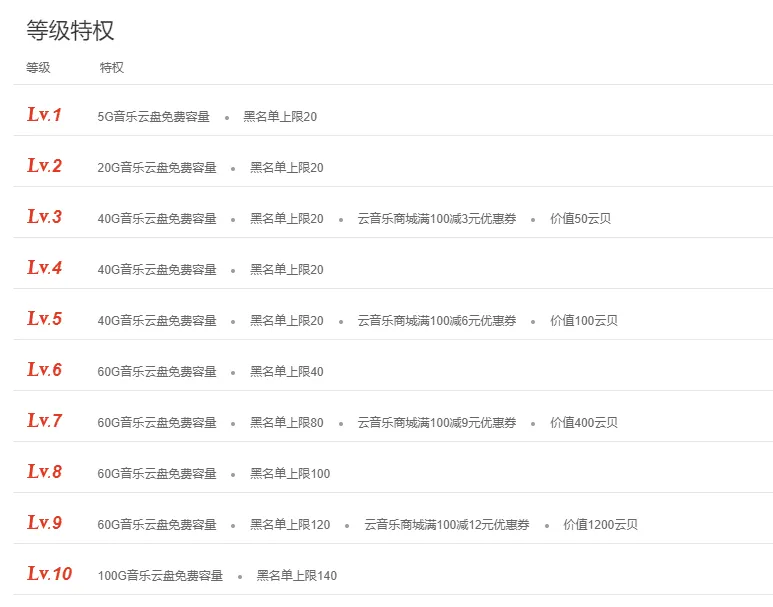Click the 价值400云贝 text
The image size is (773, 607).
tap(584, 423)
